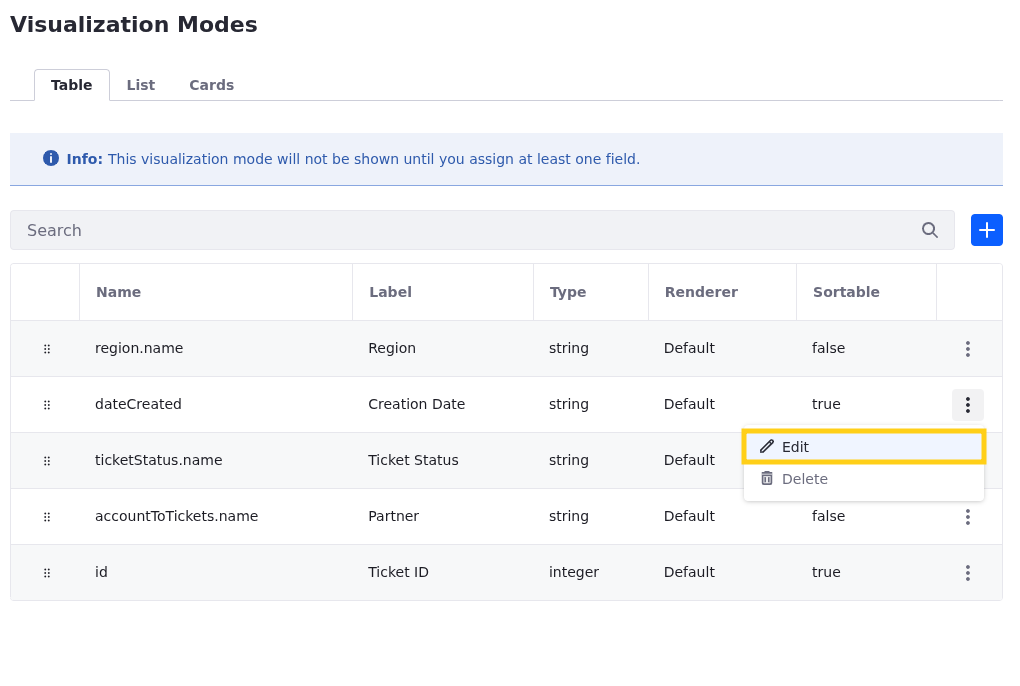The height and width of the screenshot is (686, 1020).
Task: Click the search magnifier icon
Action: [x=930, y=230]
